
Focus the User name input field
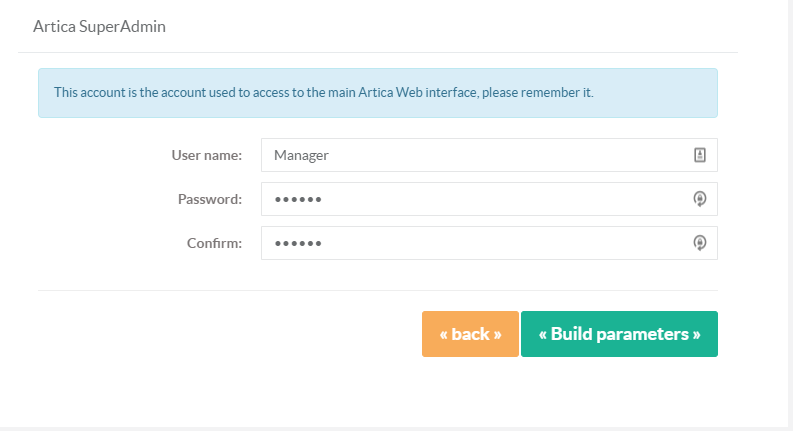click(x=489, y=155)
